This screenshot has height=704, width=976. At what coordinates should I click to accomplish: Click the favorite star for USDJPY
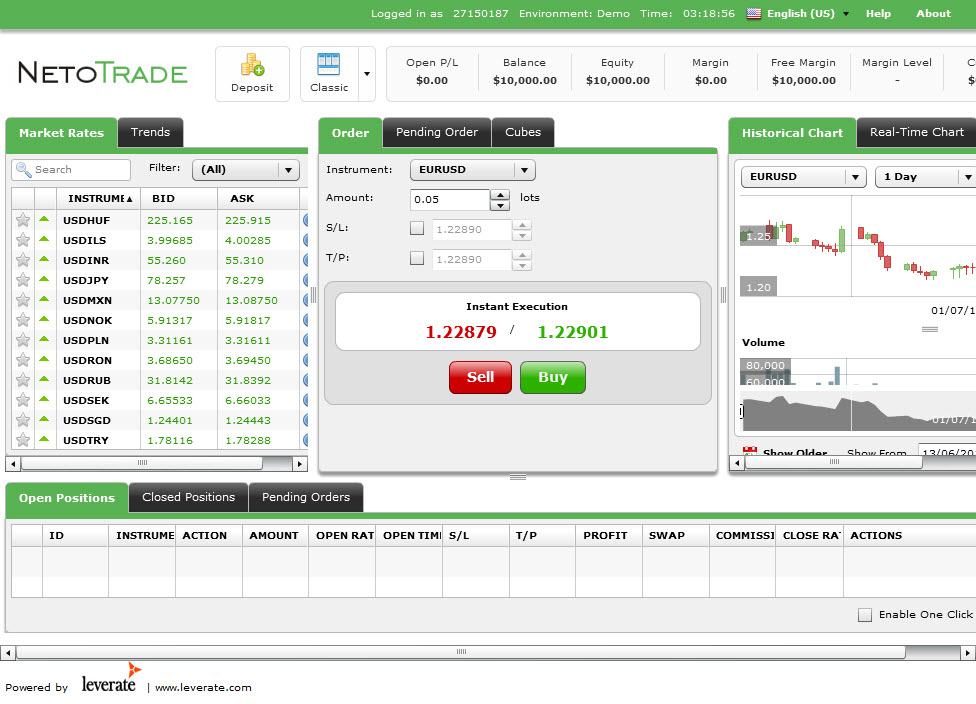pyautogui.click(x=22, y=280)
